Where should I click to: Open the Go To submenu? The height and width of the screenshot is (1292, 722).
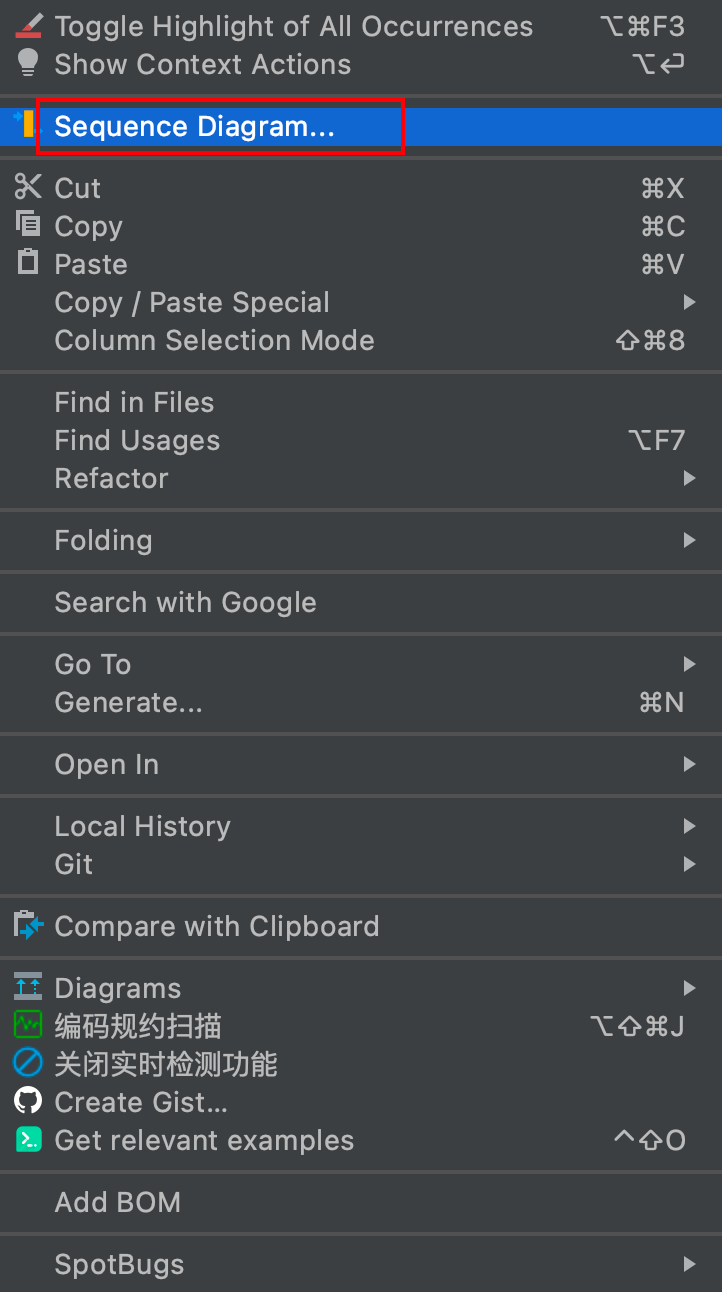click(x=92, y=664)
